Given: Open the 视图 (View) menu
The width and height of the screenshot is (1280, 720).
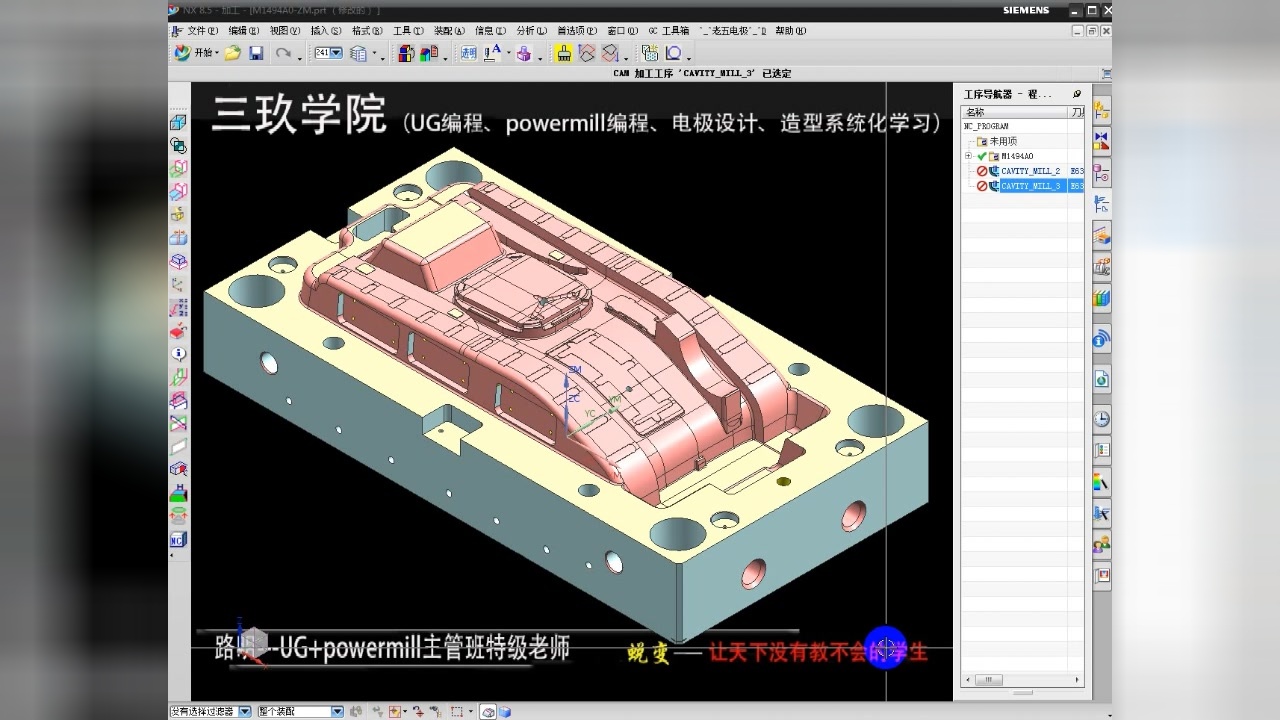Looking at the screenshot, I should [x=285, y=31].
